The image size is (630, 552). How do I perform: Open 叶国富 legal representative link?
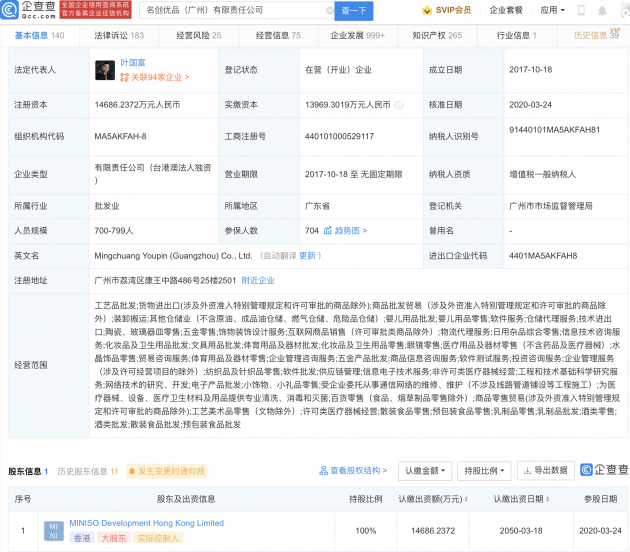point(133,63)
